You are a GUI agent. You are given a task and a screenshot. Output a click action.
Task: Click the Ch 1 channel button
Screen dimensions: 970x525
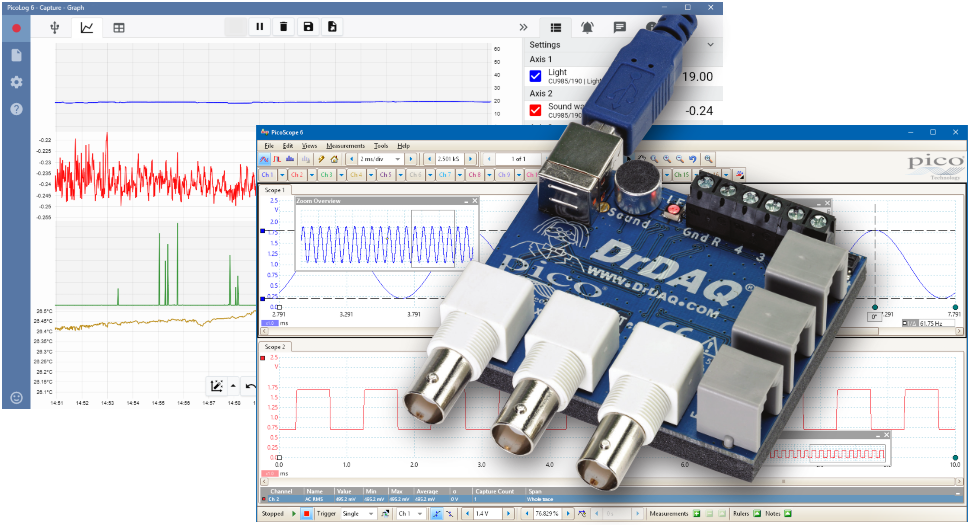click(x=267, y=175)
